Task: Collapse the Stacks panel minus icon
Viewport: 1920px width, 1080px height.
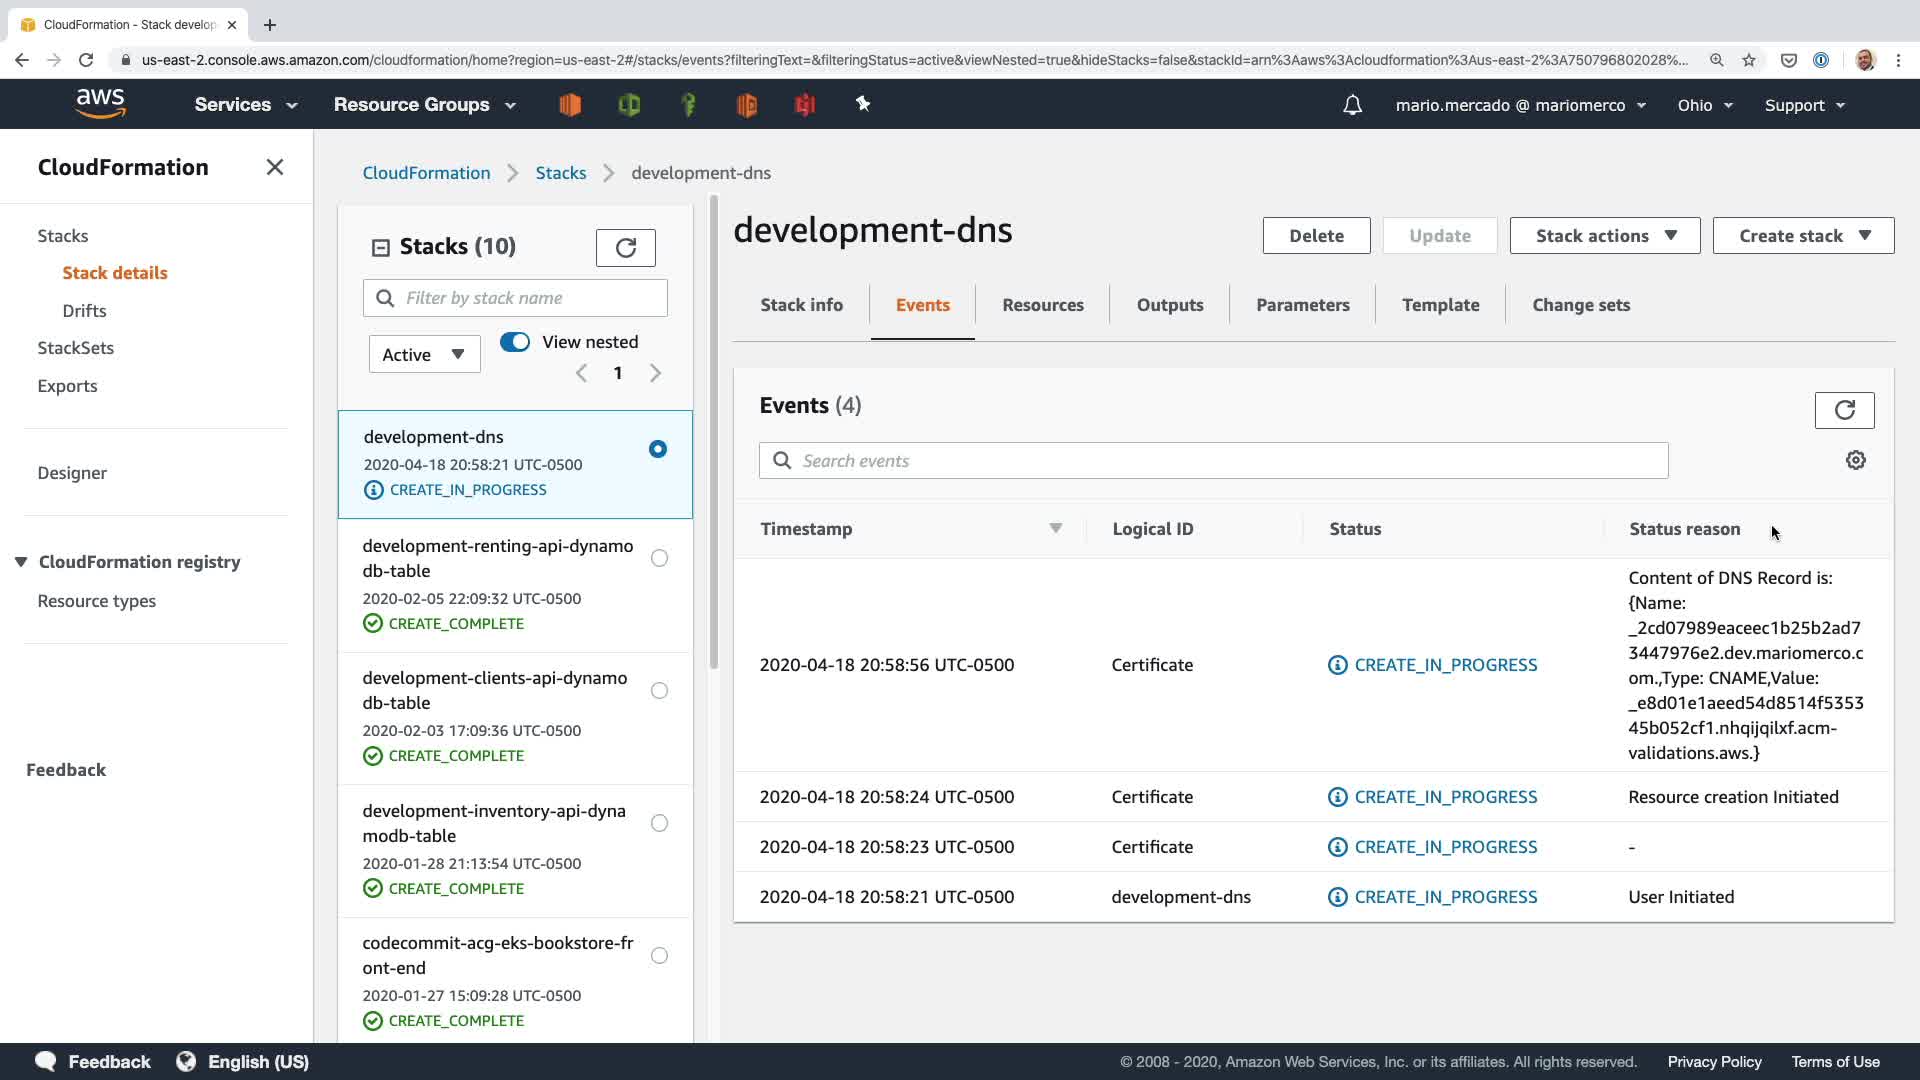Action: coord(380,247)
